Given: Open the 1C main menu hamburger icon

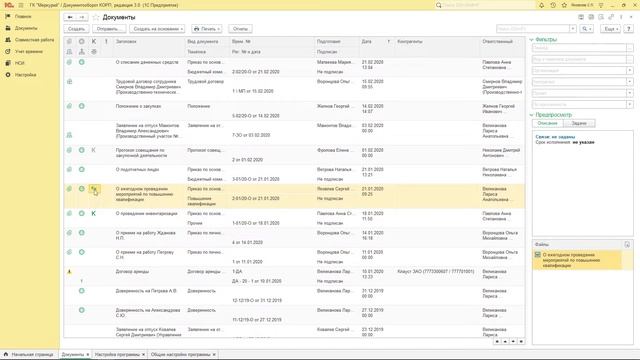Looking at the screenshot, I should (21, 5).
